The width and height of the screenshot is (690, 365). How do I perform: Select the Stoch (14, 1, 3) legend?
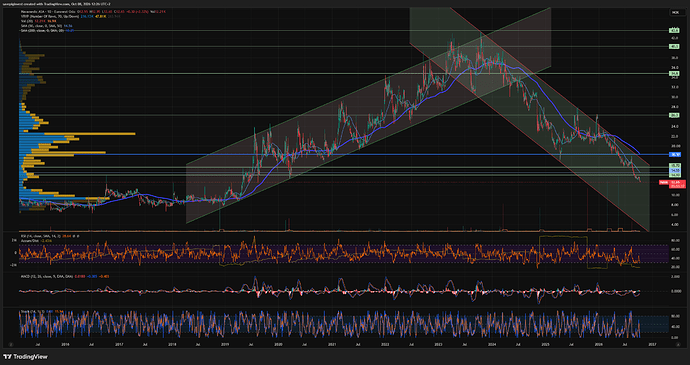[x=42, y=311]
